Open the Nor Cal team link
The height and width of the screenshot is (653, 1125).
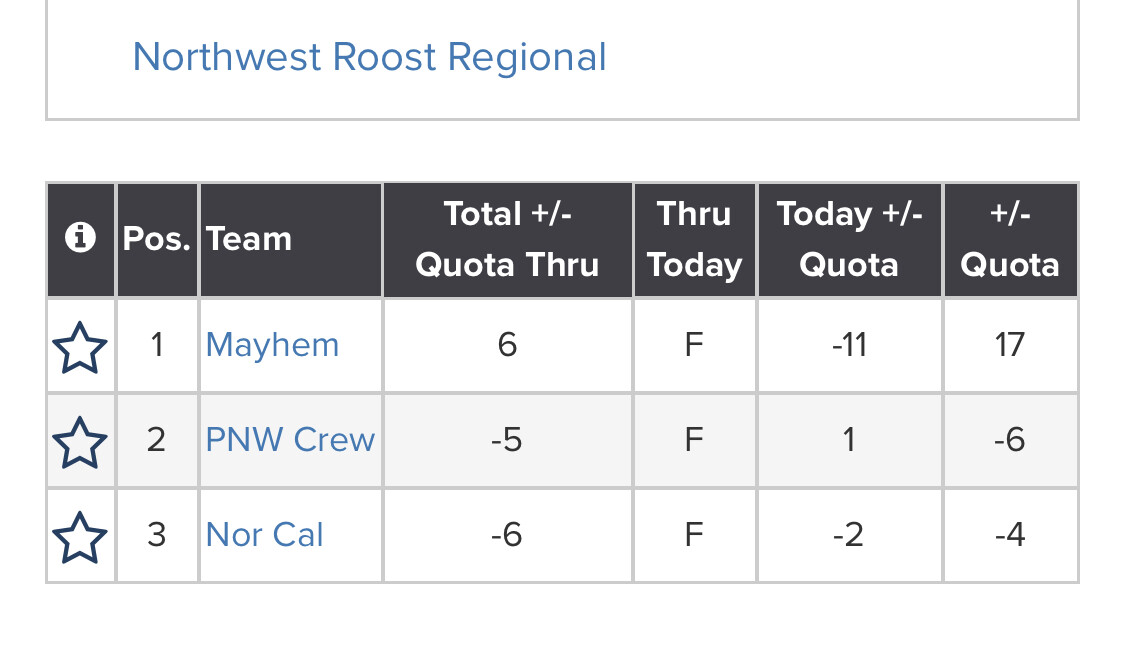point(264,535)
